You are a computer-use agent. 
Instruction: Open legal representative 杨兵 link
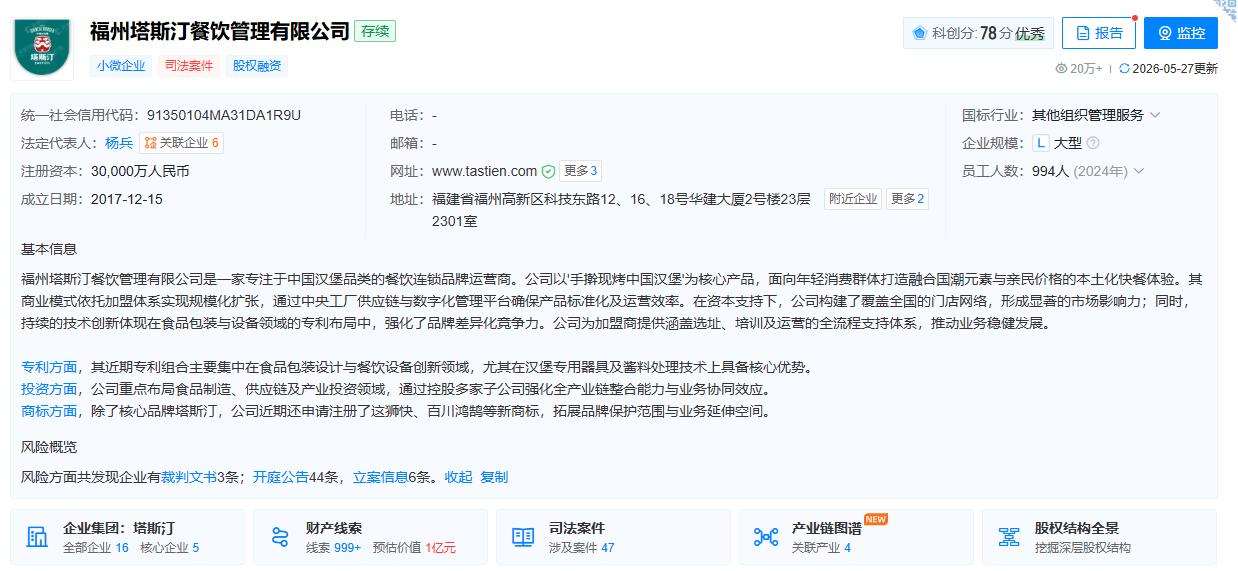click(119, 143)
